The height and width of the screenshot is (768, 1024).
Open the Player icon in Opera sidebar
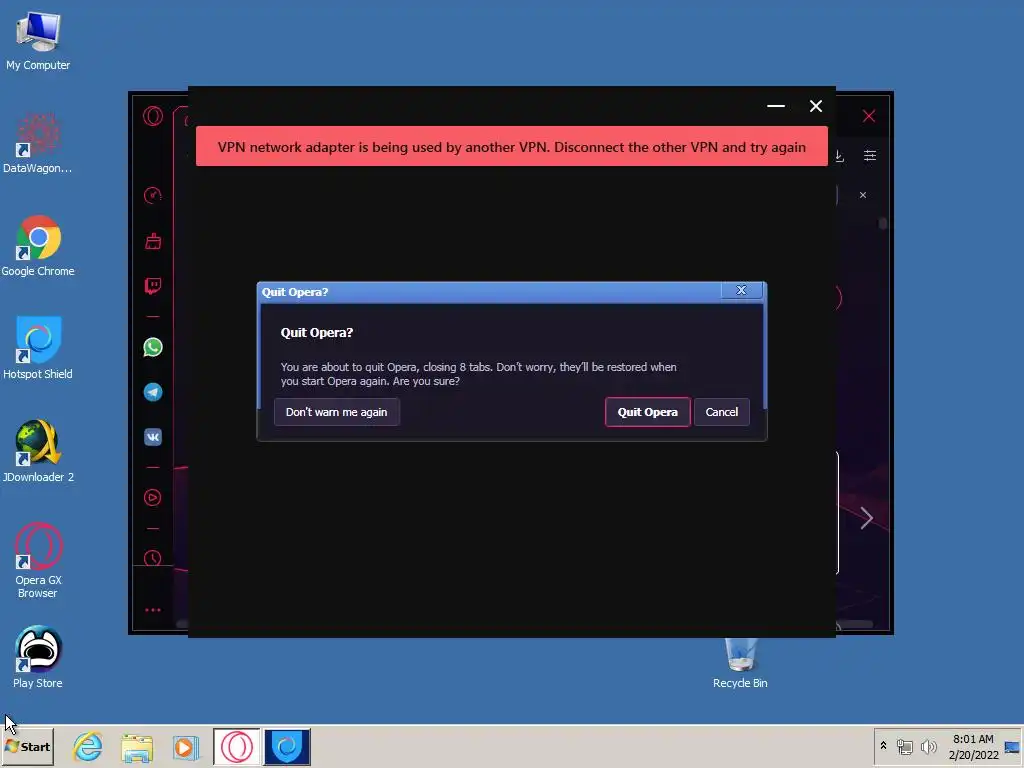click(x=153, y=498)
